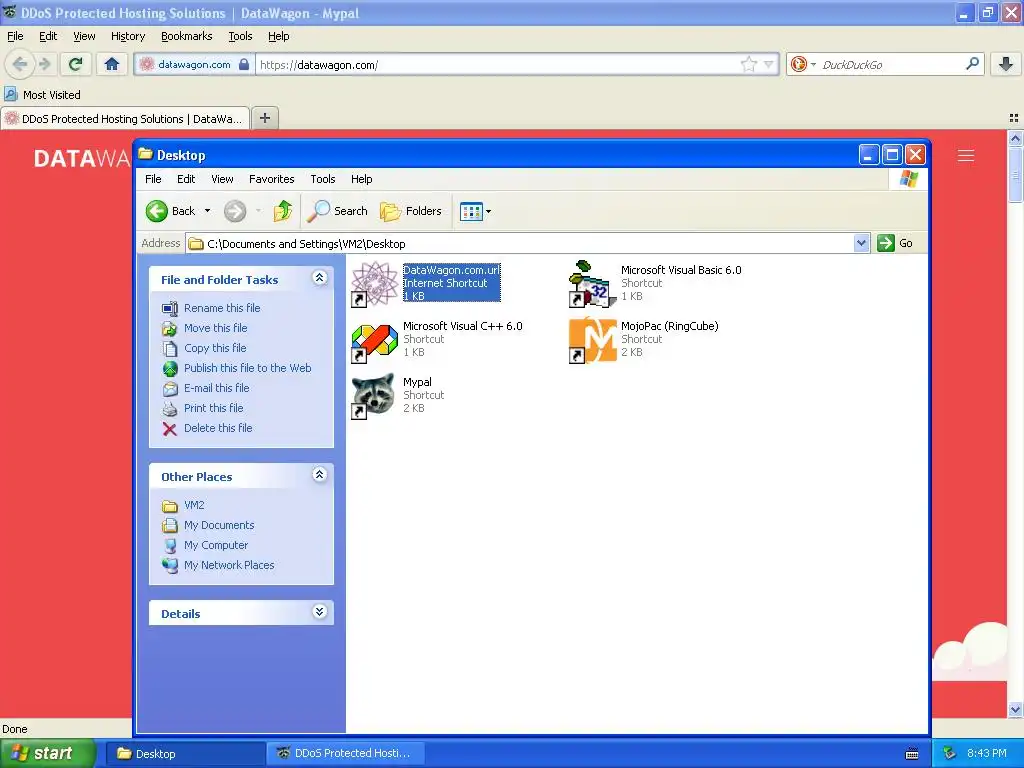Open search engine selector DuckDuckGo icon
Screen dimensions: 1024x768
[x=798, y=64]
